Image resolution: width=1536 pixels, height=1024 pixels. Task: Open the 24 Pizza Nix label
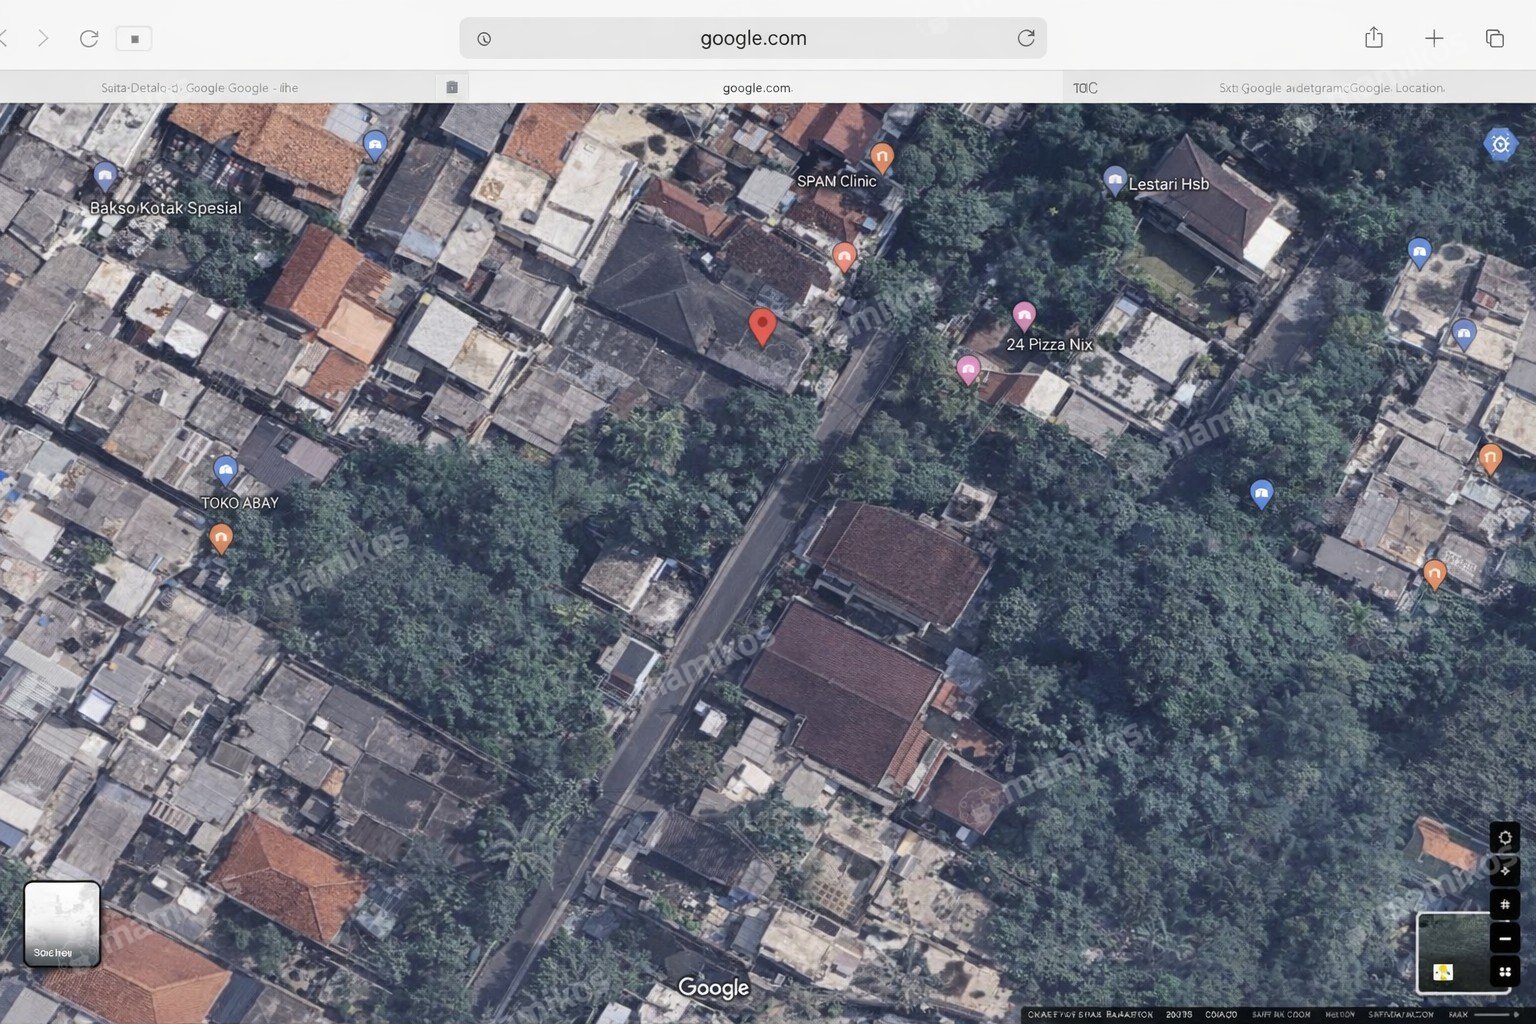(1049, 344)
